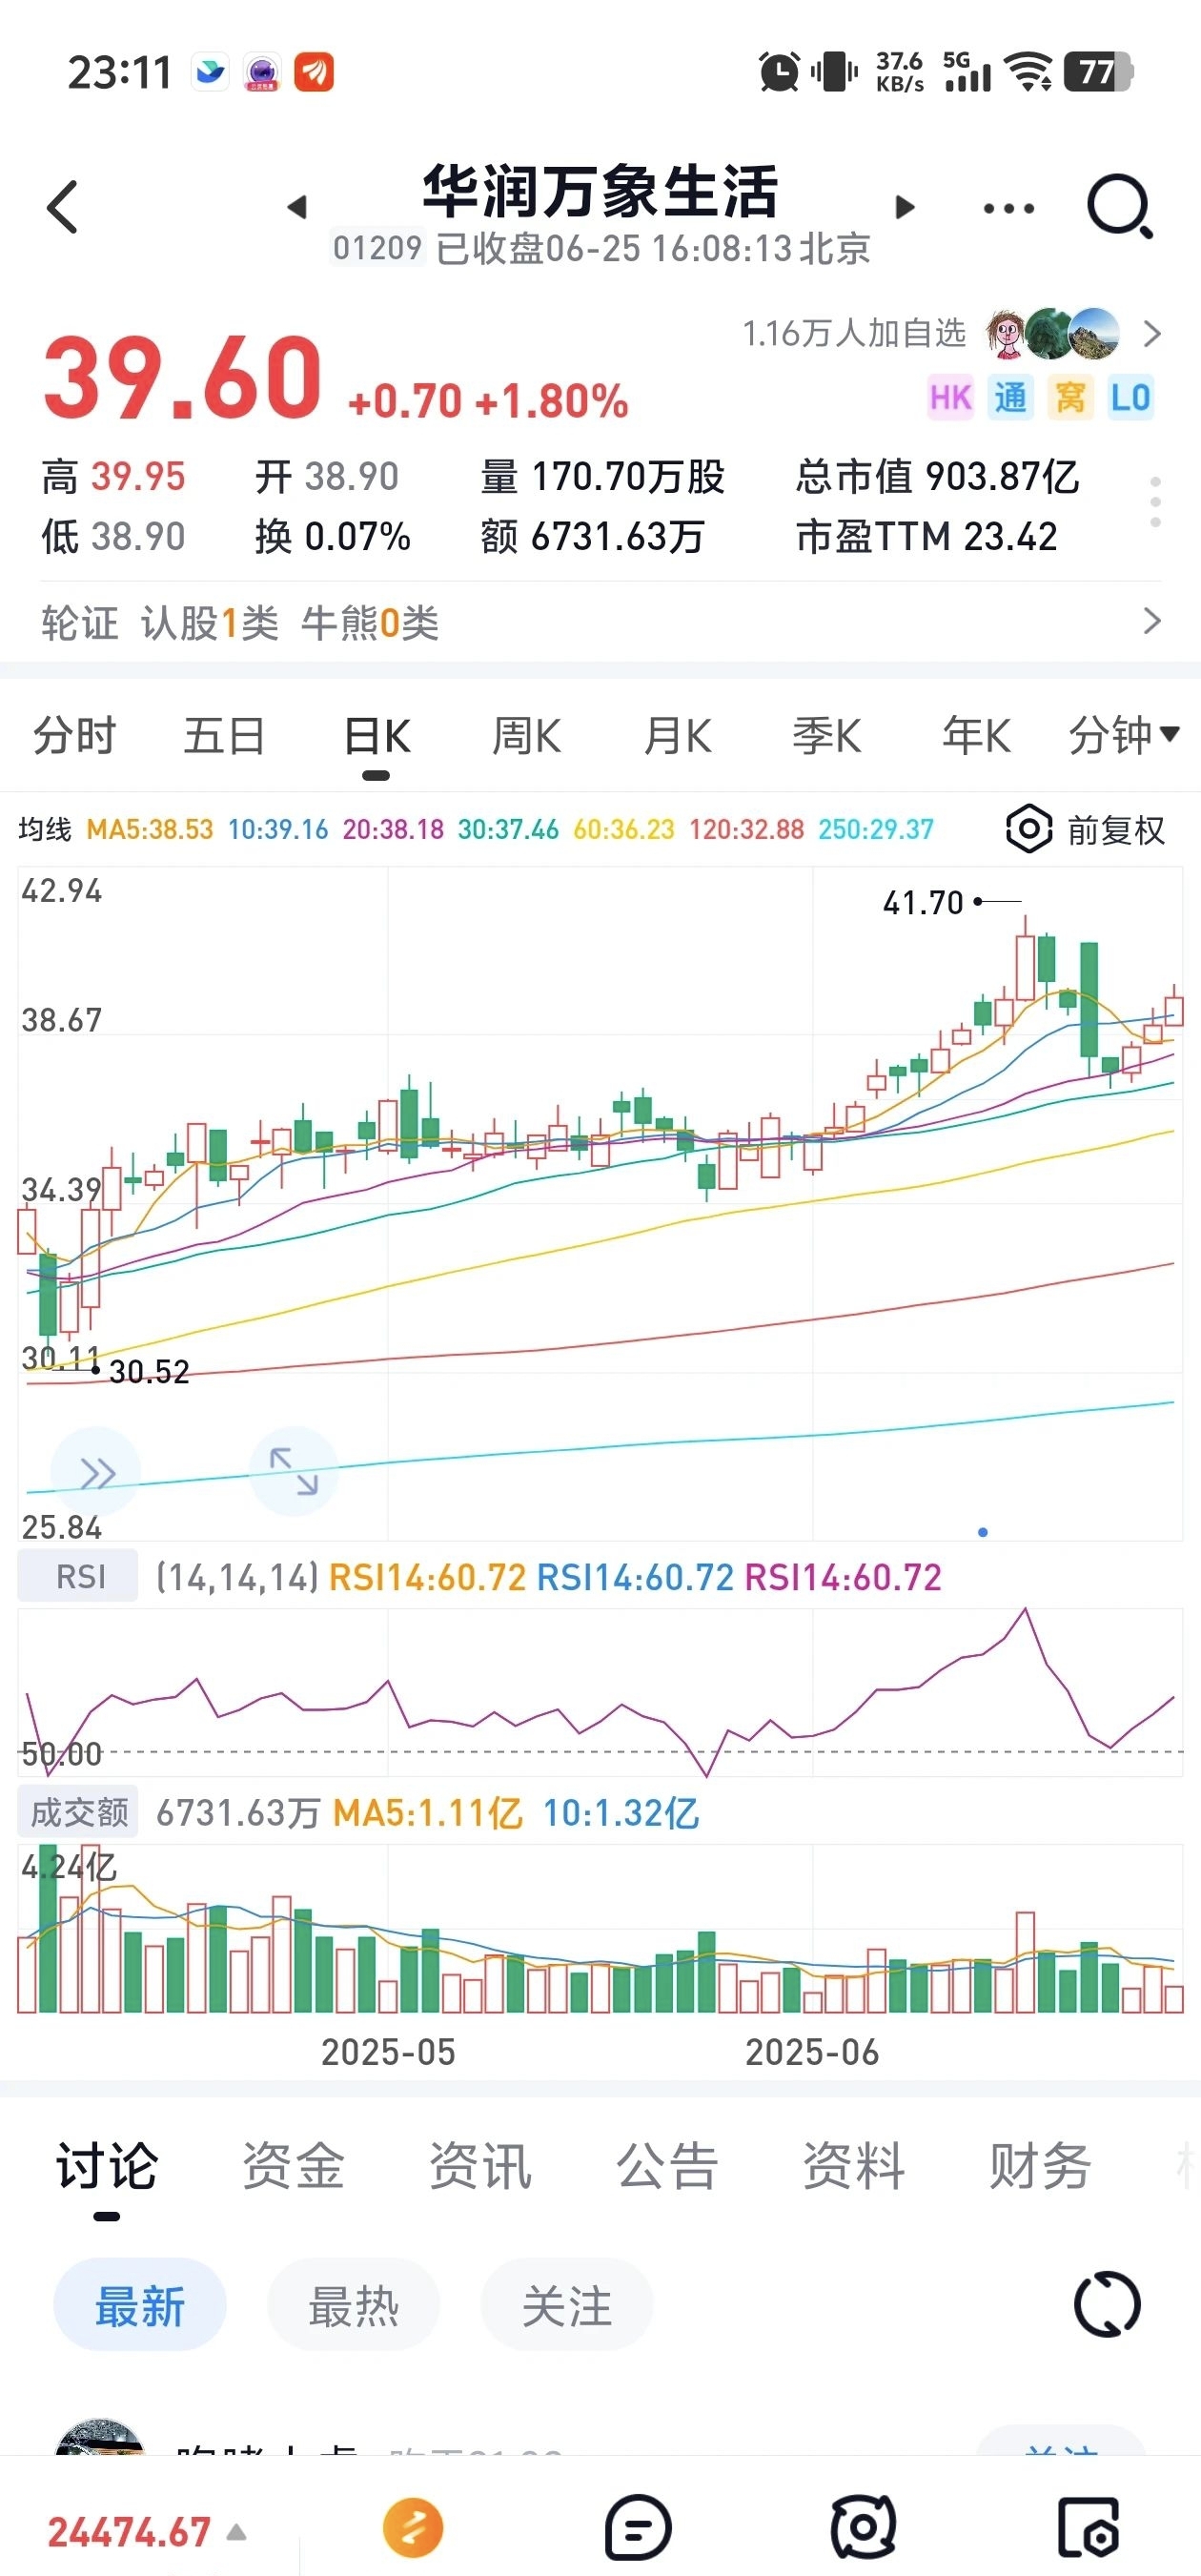Switch to 分时 chart tab
This screenshot has width=1201, height=2576.
pyautogui.click(x=75, y=736)
